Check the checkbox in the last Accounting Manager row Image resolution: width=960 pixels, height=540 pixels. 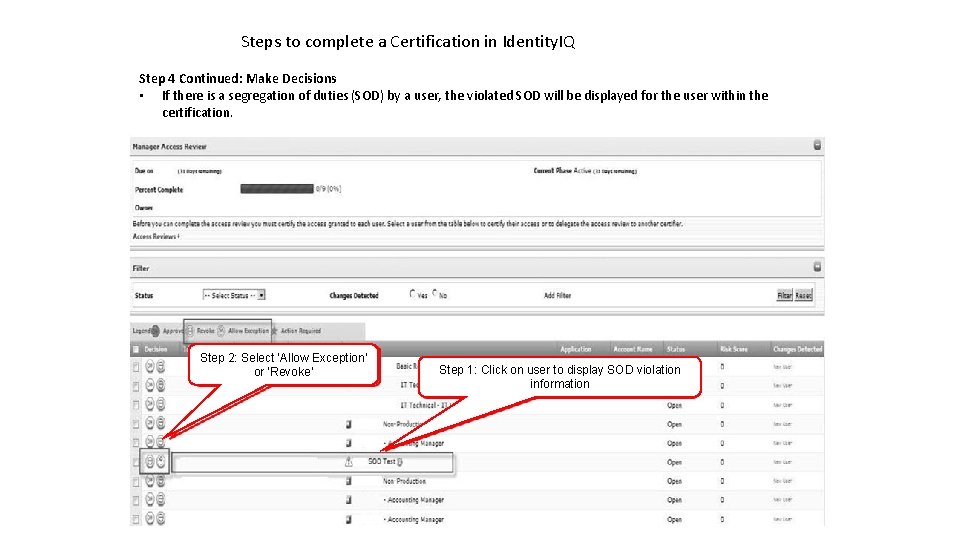point(136,519)
